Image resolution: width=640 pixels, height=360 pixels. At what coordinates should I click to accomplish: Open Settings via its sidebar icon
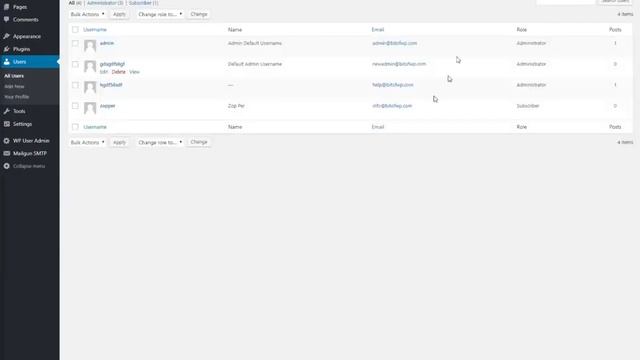tap(7, 124)
